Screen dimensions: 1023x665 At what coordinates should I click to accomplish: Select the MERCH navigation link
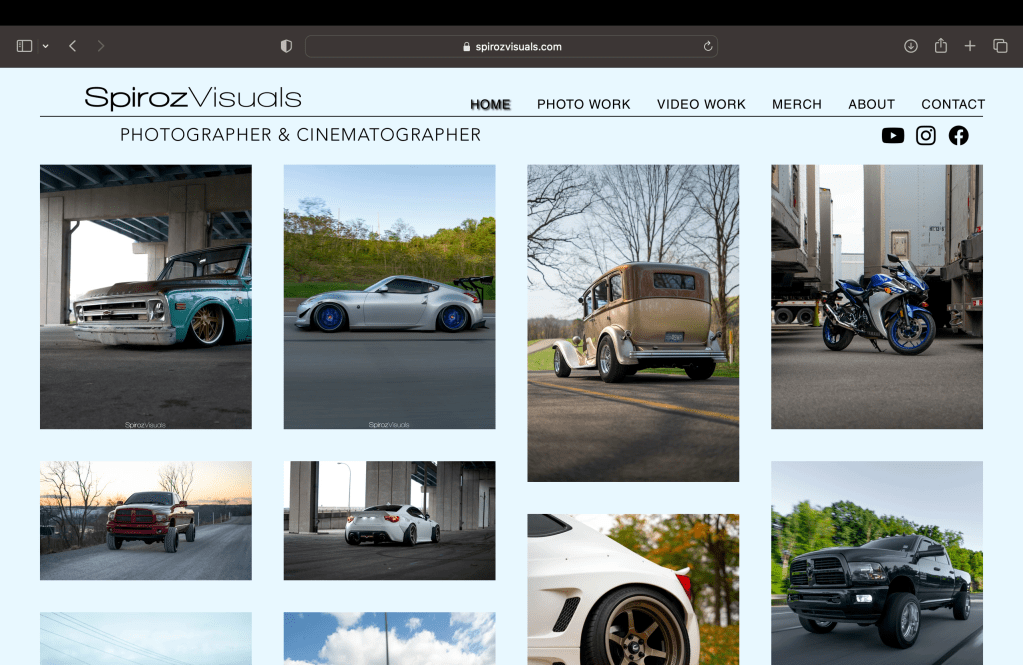pyautogui.click(x=796, y=104)
